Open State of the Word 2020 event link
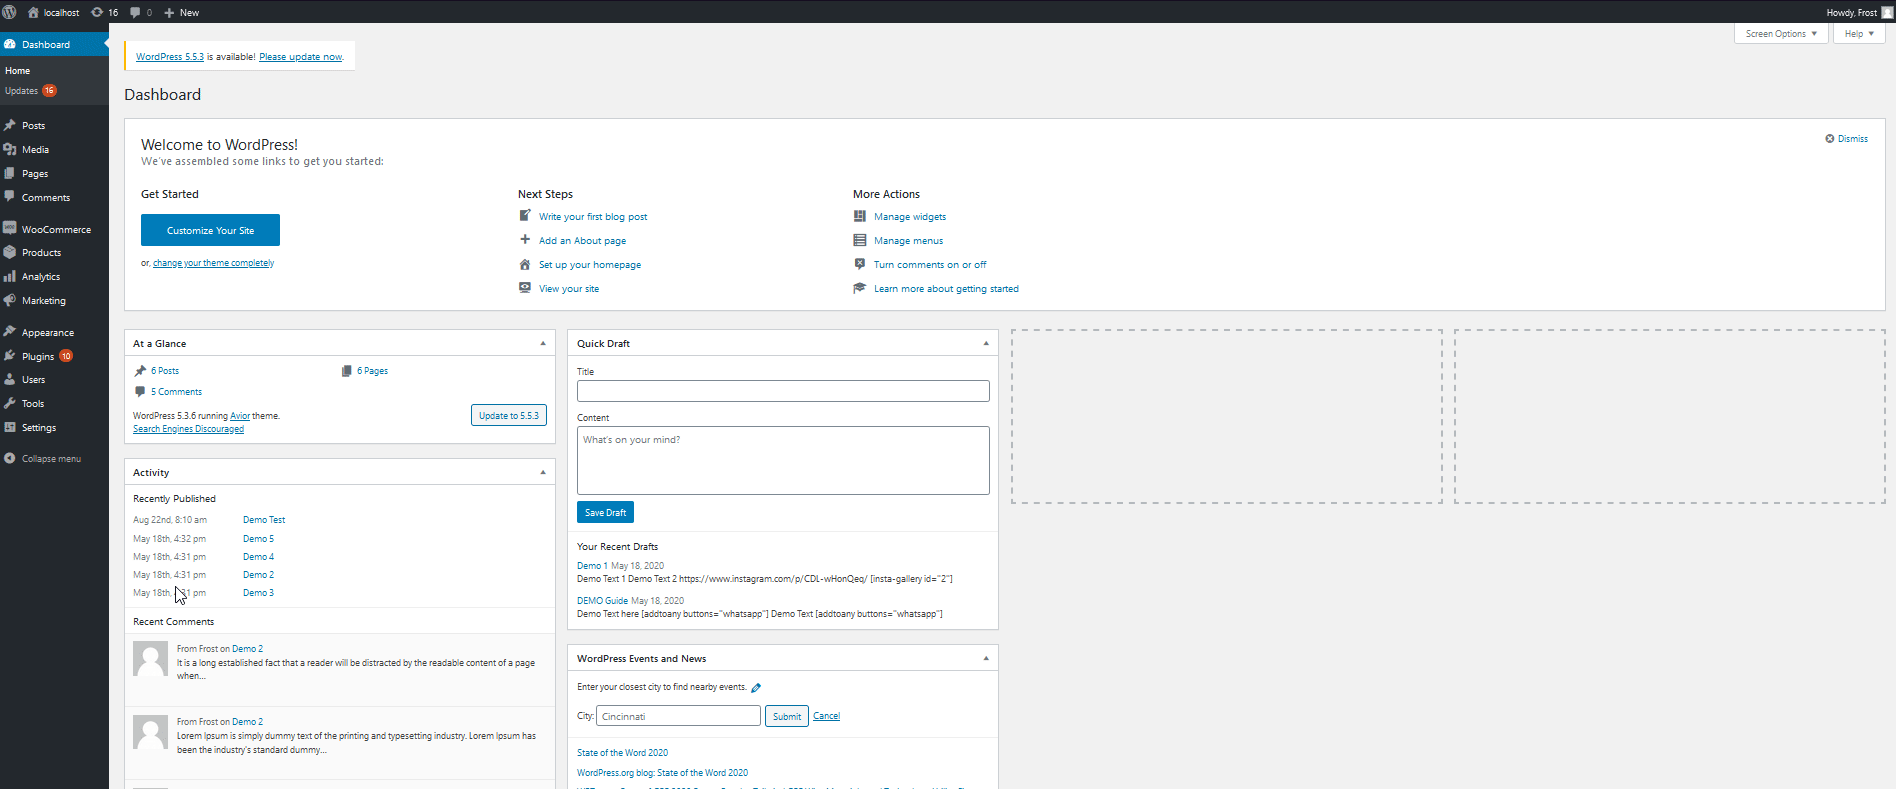This screenshot has height=789, width=1896. [x=622, y=753]
